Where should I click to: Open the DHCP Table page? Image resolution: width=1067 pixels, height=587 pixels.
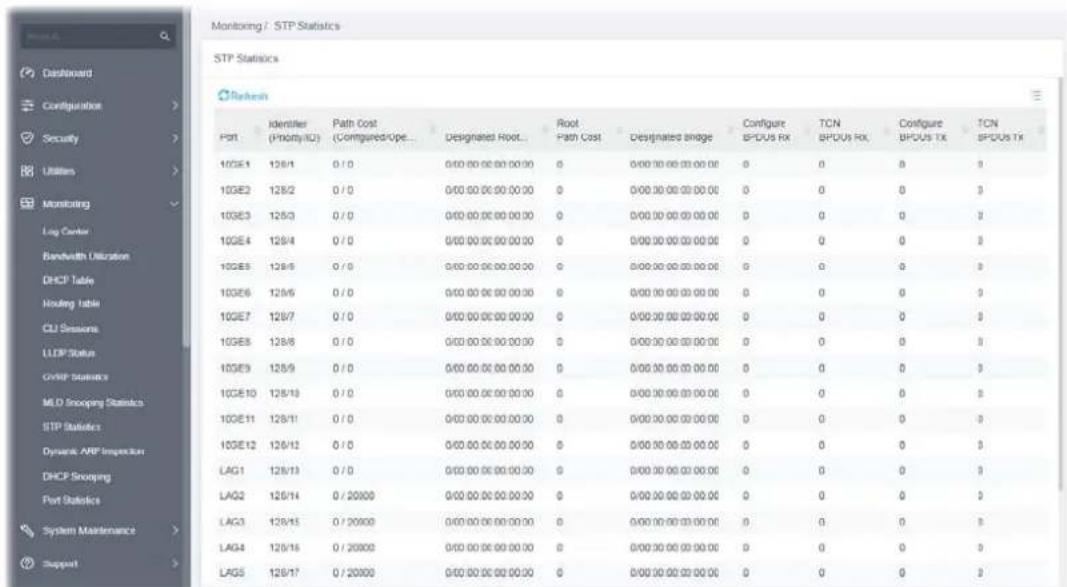tap(68, 280)
